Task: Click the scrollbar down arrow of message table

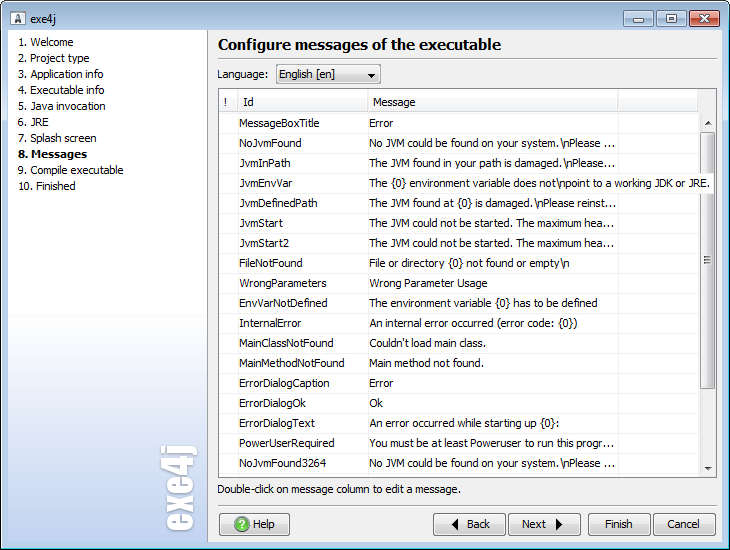Action: [708, 468]
